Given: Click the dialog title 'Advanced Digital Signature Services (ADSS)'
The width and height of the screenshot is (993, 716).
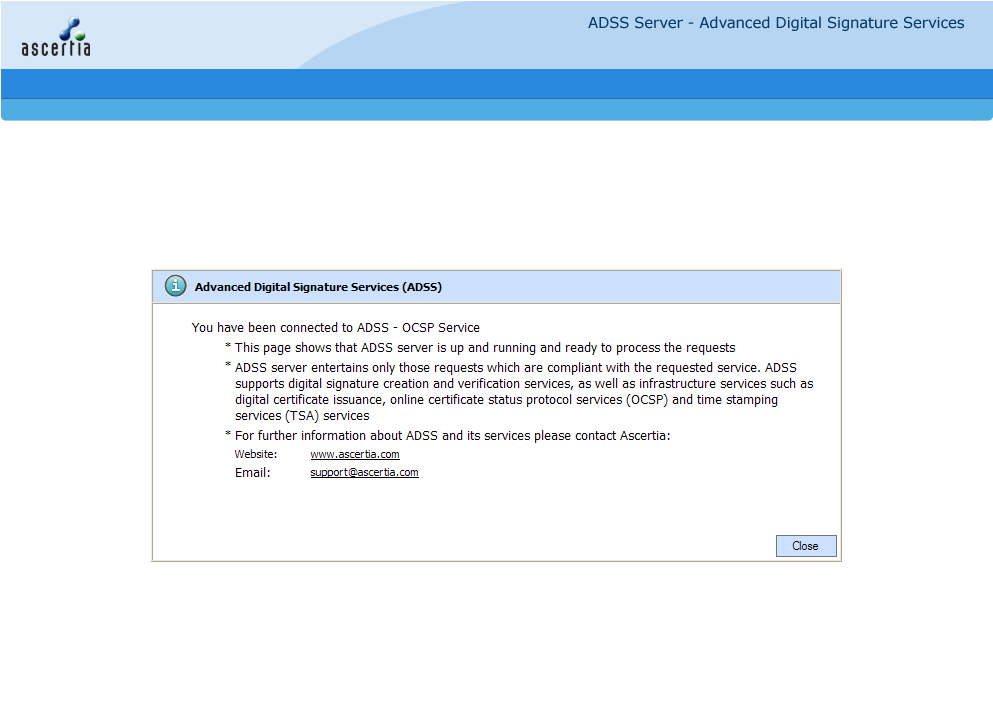Looking at the screenshot, I should click(318, 287).
